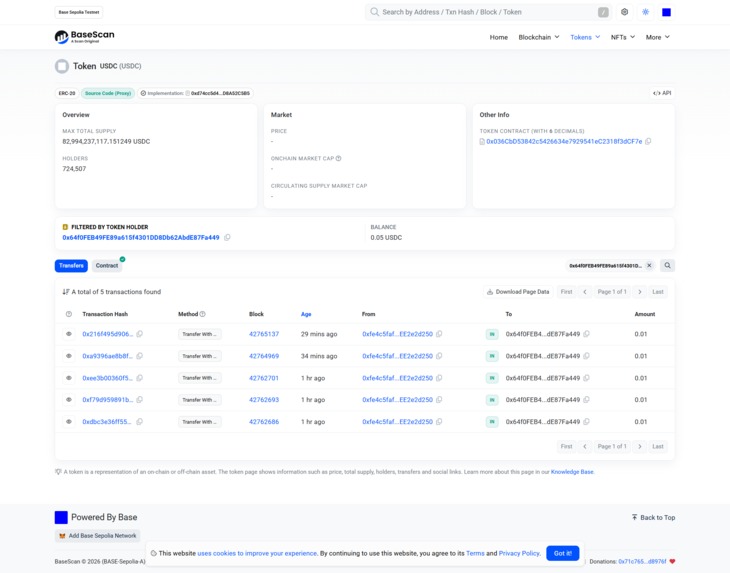Focus the address/txn hash search field
Viewport: 730px width, 573px height.
(487, 12)
